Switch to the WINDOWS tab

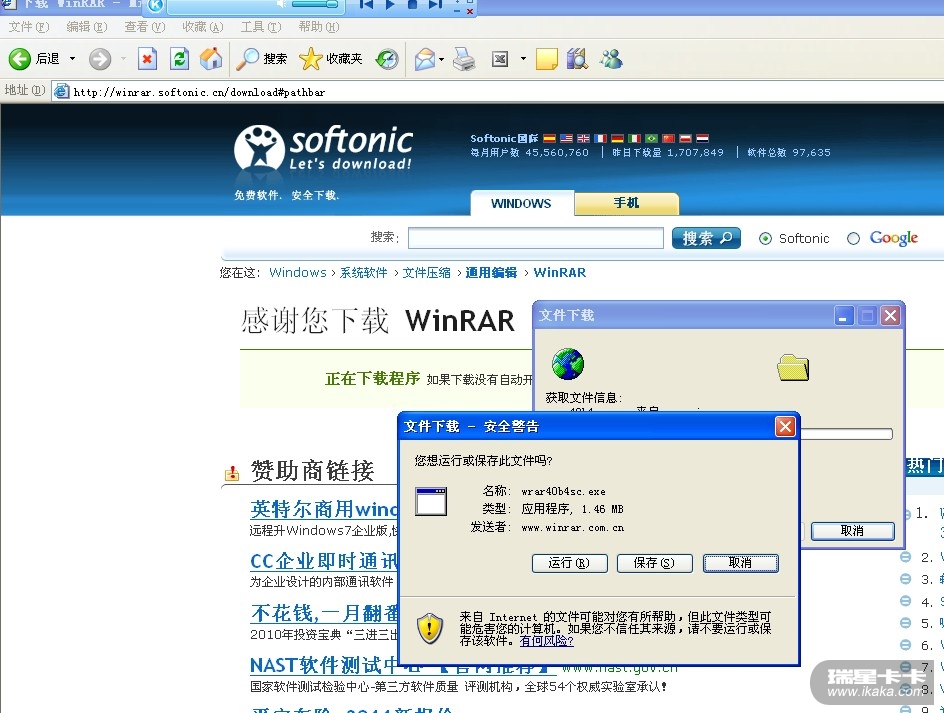[x=521, y=204]
